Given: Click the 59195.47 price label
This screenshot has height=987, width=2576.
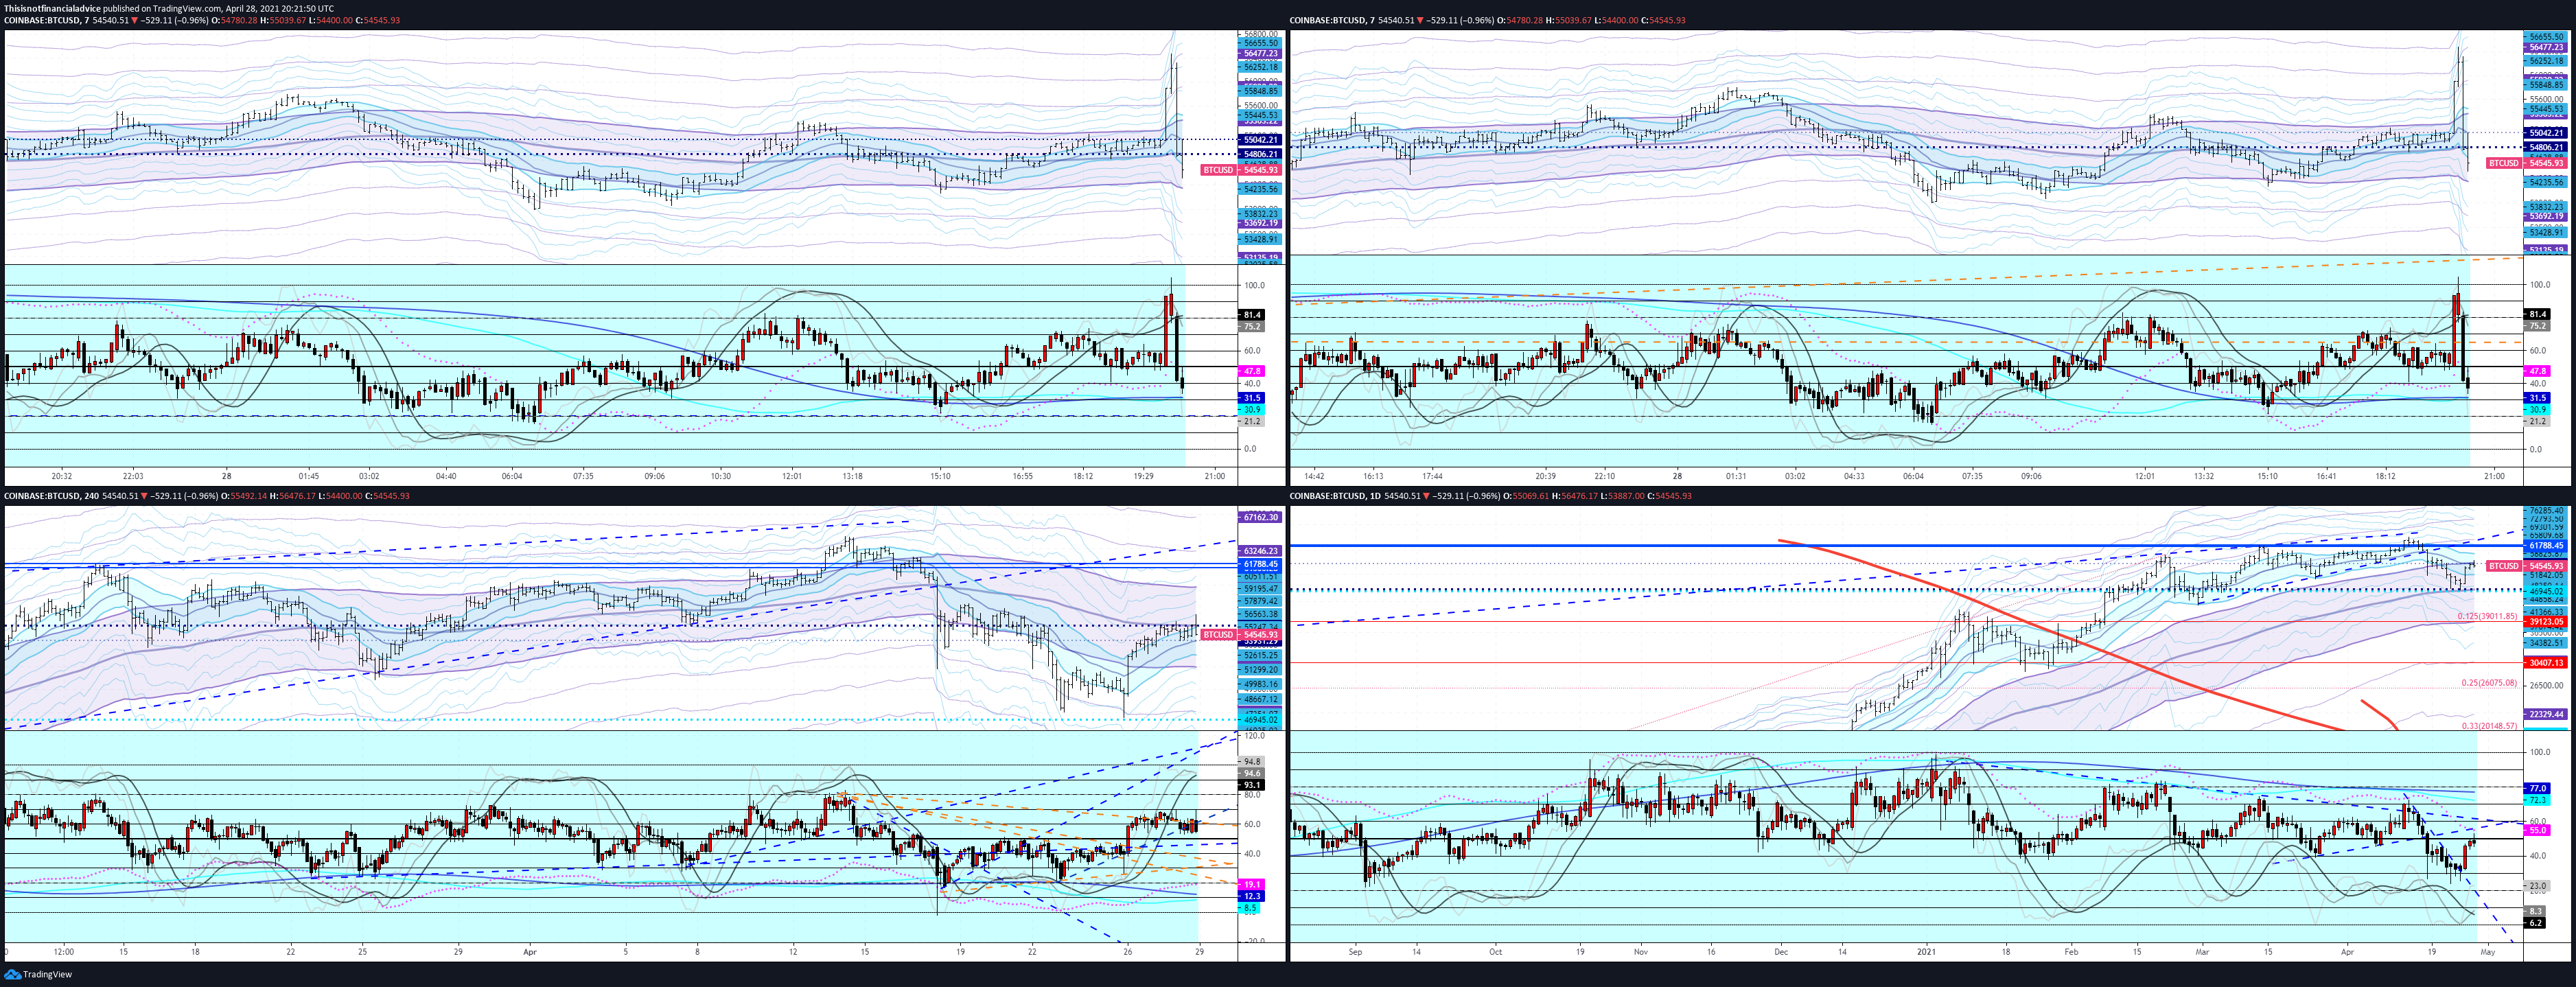Looking at the screenshot, I should pyautogui.click(x=1260, y=589).
